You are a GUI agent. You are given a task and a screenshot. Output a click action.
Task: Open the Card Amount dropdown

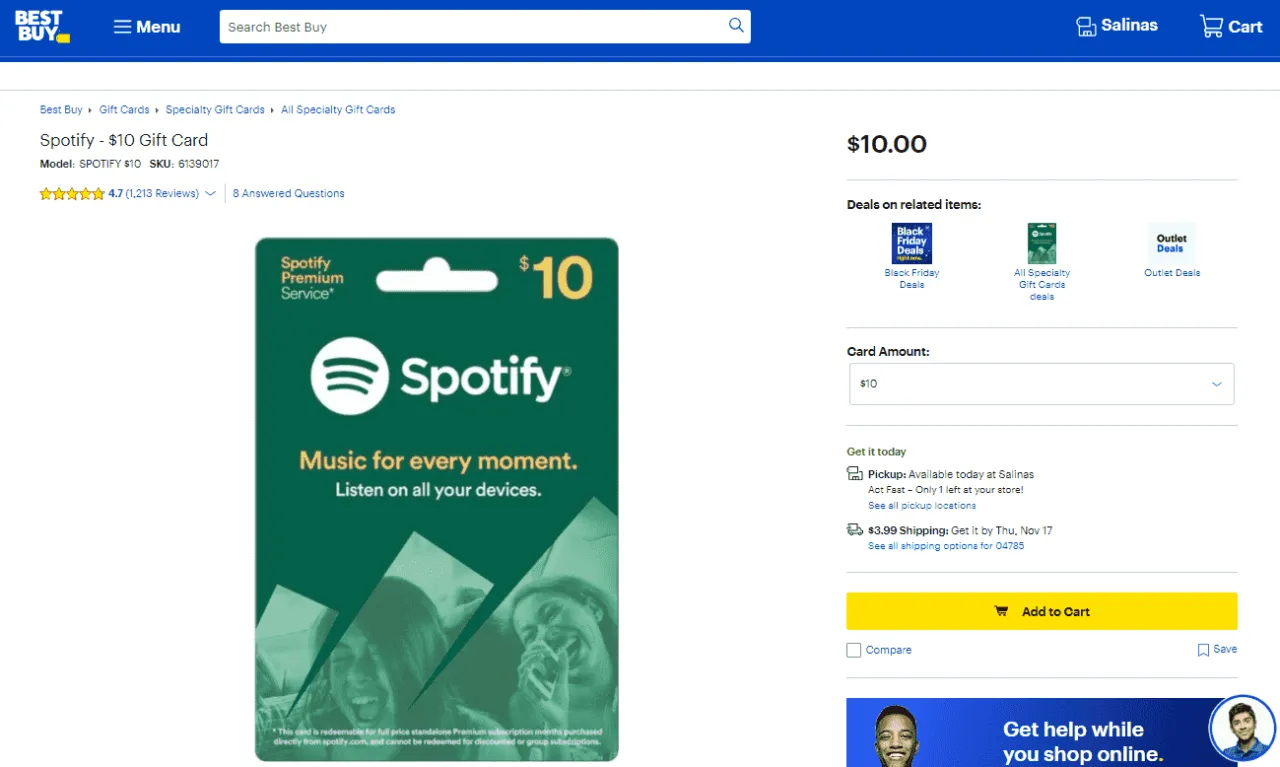[x=1041, y=384]
